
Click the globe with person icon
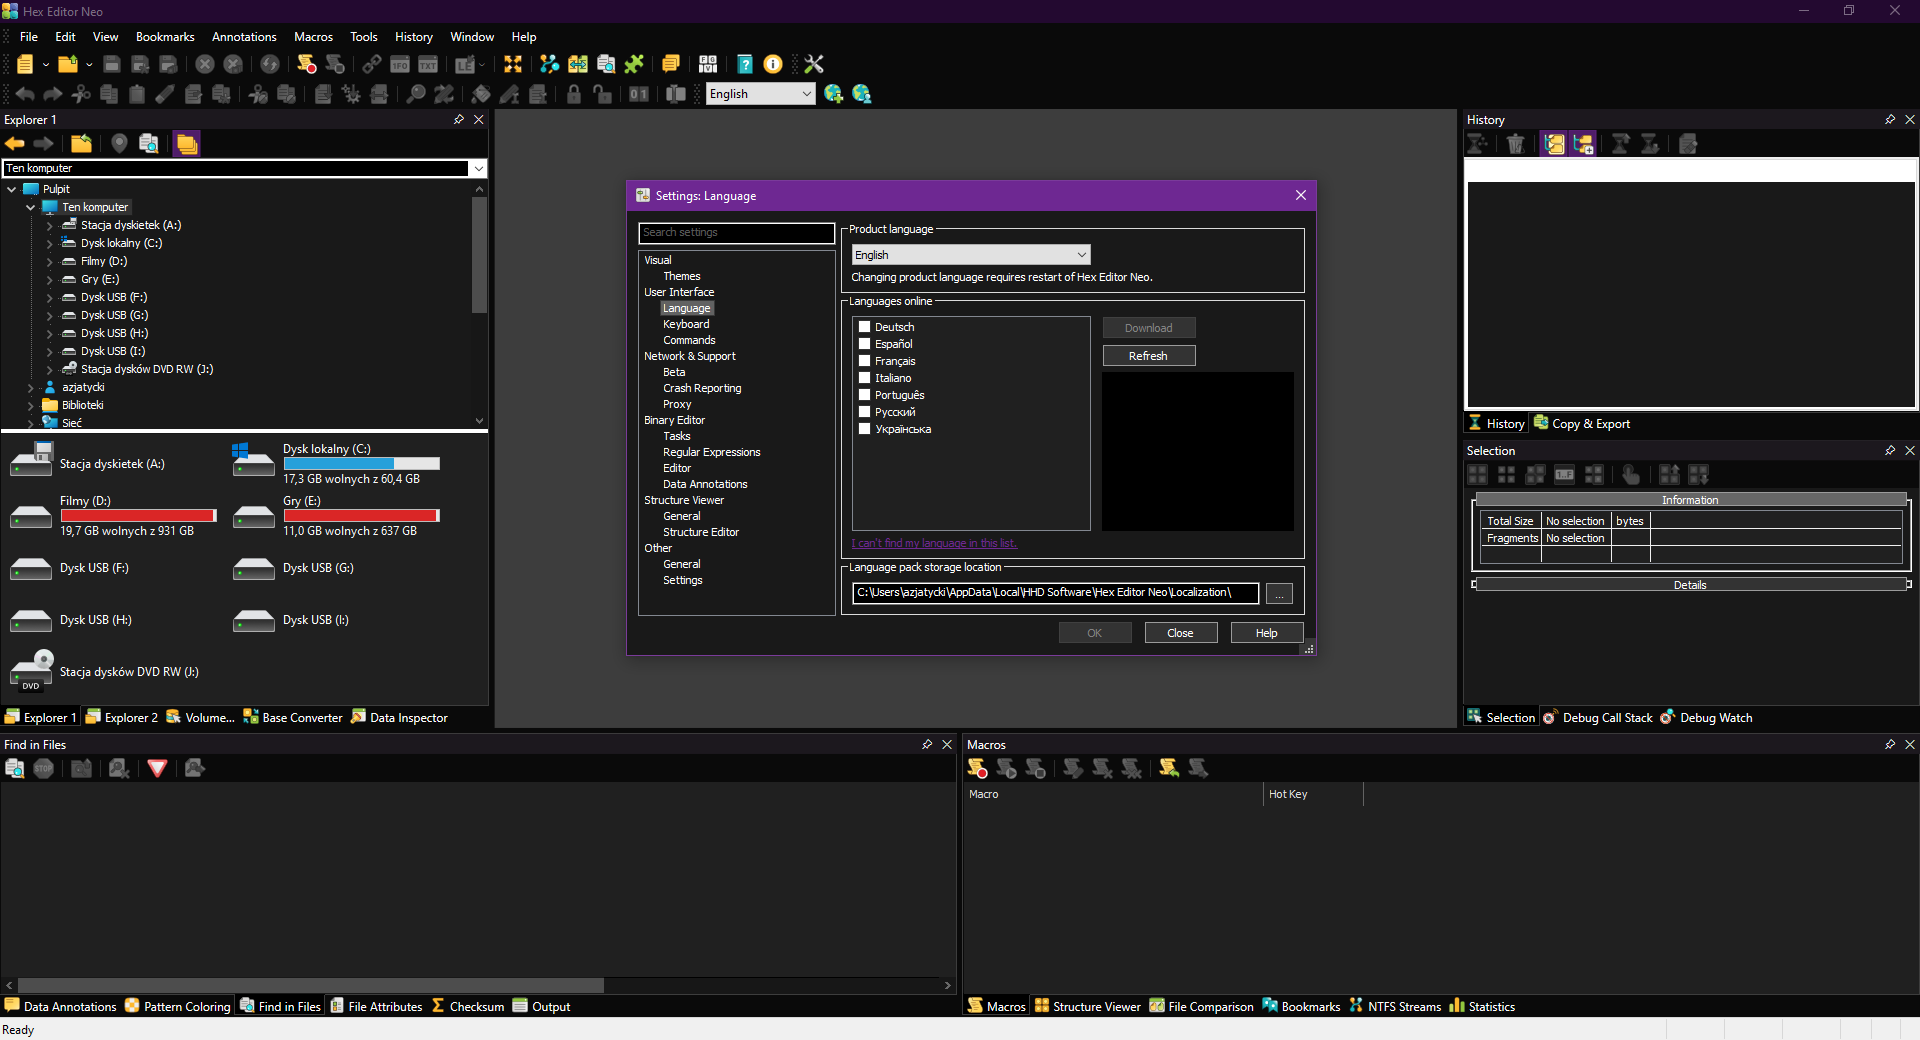(861, 94)
